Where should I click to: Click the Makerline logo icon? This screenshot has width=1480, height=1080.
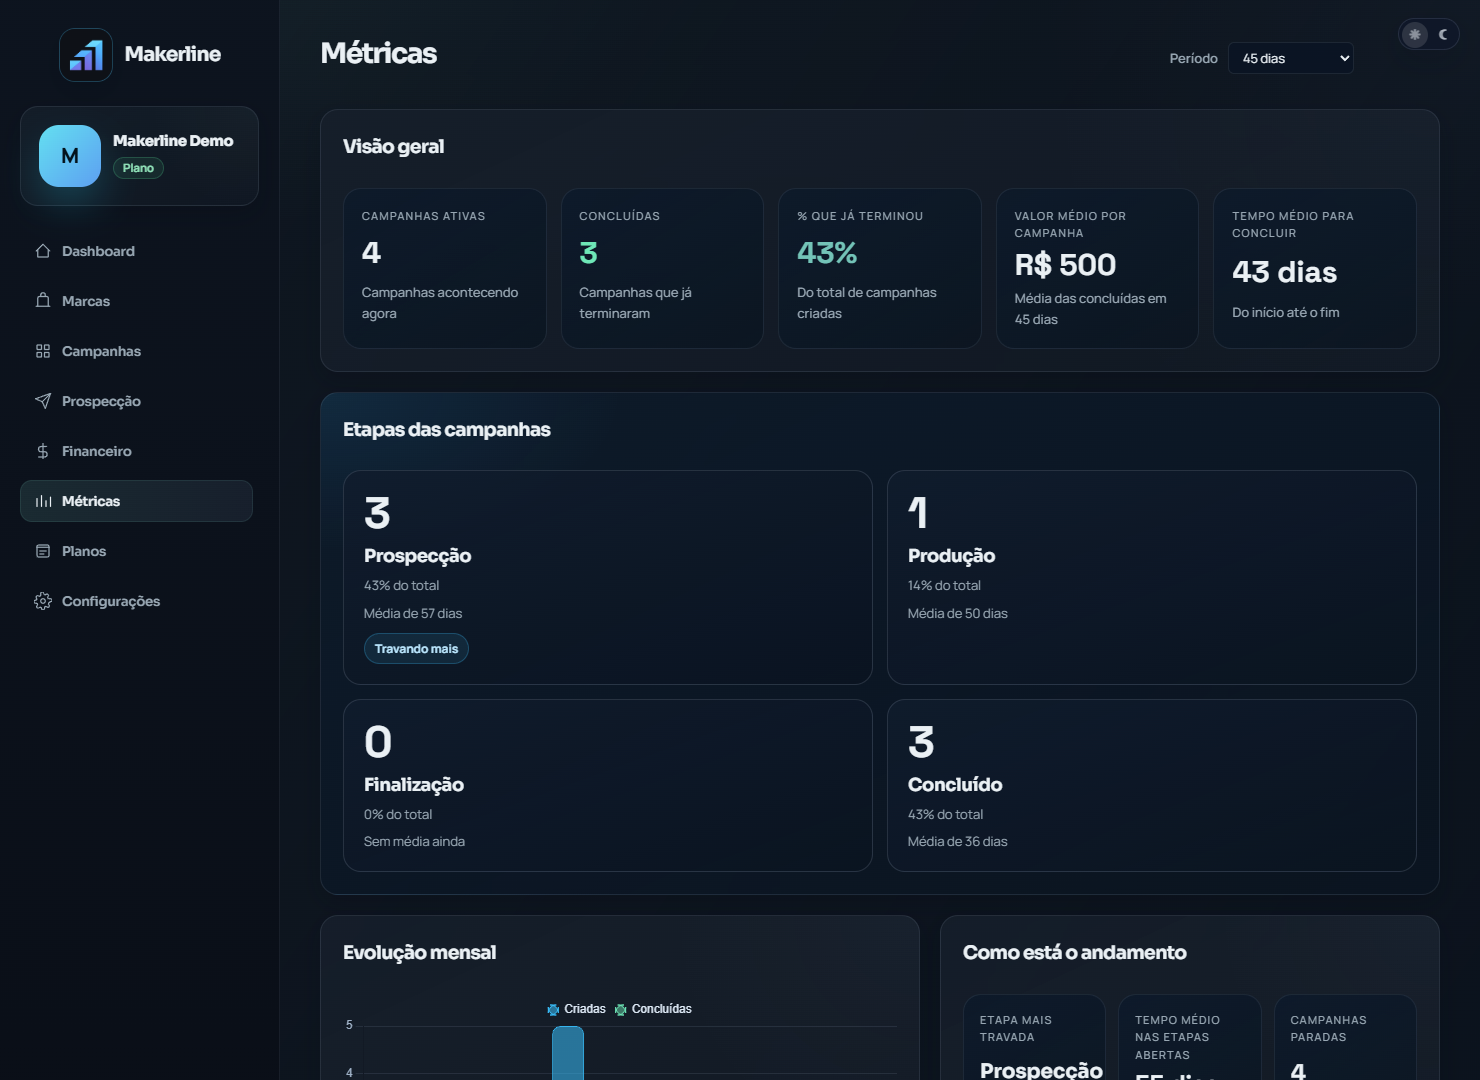86,55
